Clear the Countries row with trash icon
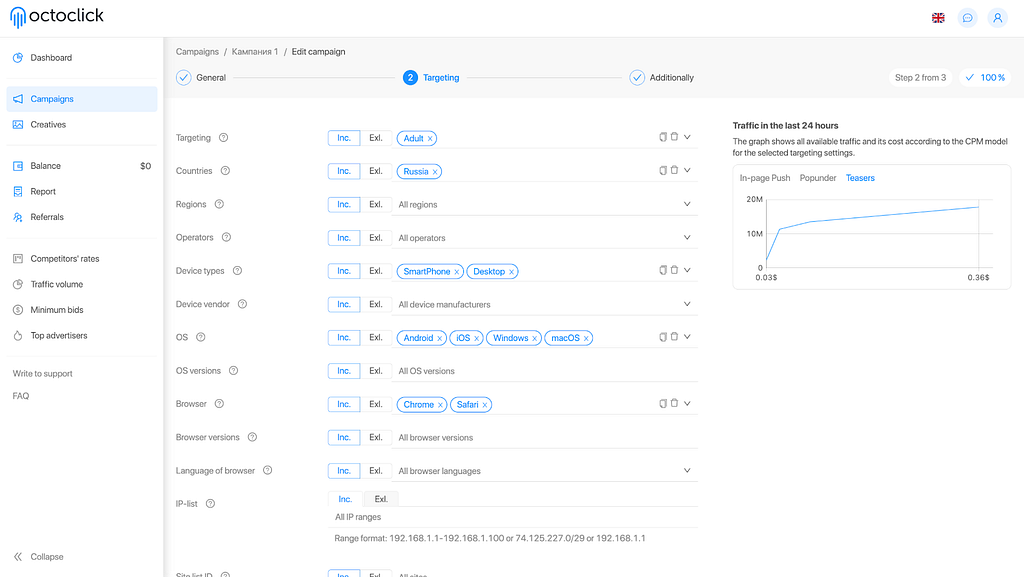1024x577 pixels. pos(675,170)
